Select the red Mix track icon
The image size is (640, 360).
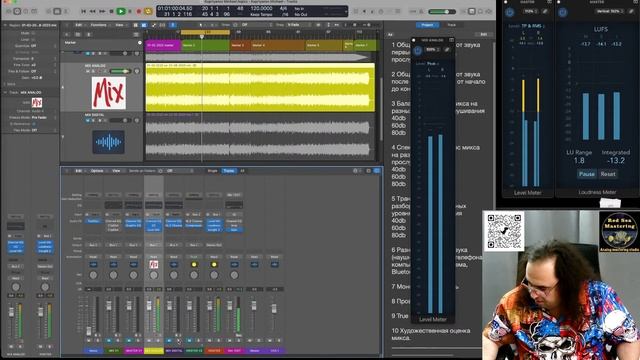click(x=109, y=93)
